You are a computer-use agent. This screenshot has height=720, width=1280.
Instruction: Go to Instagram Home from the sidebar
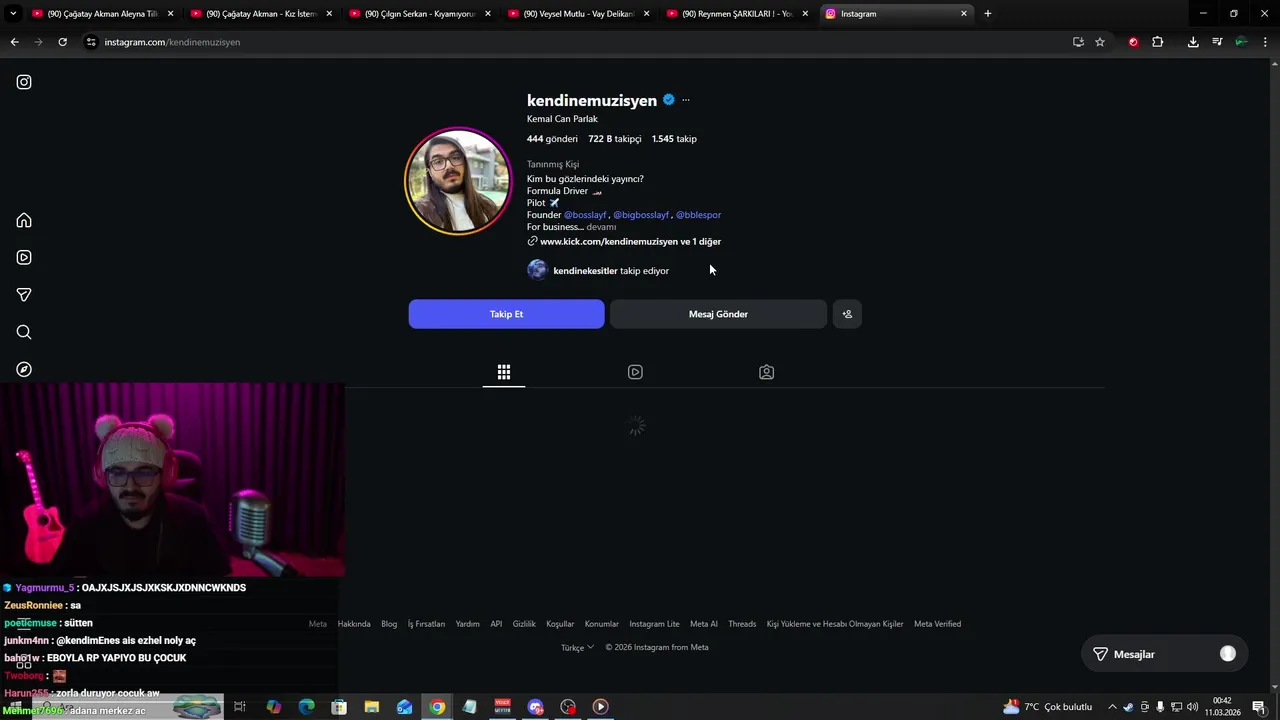pos(24,220)
